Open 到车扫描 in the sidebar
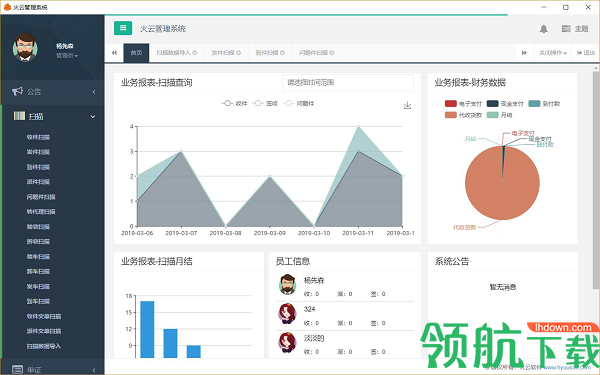The height and width of the screenshot is (375, 600). (38, 301)
